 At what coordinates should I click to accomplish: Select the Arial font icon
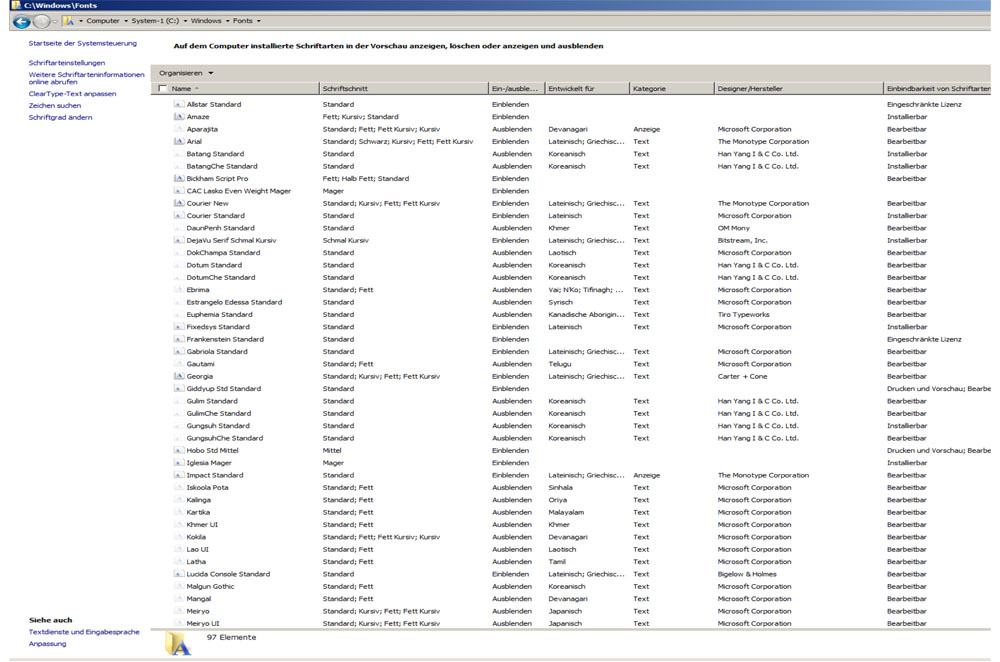[x=179, y=142]
